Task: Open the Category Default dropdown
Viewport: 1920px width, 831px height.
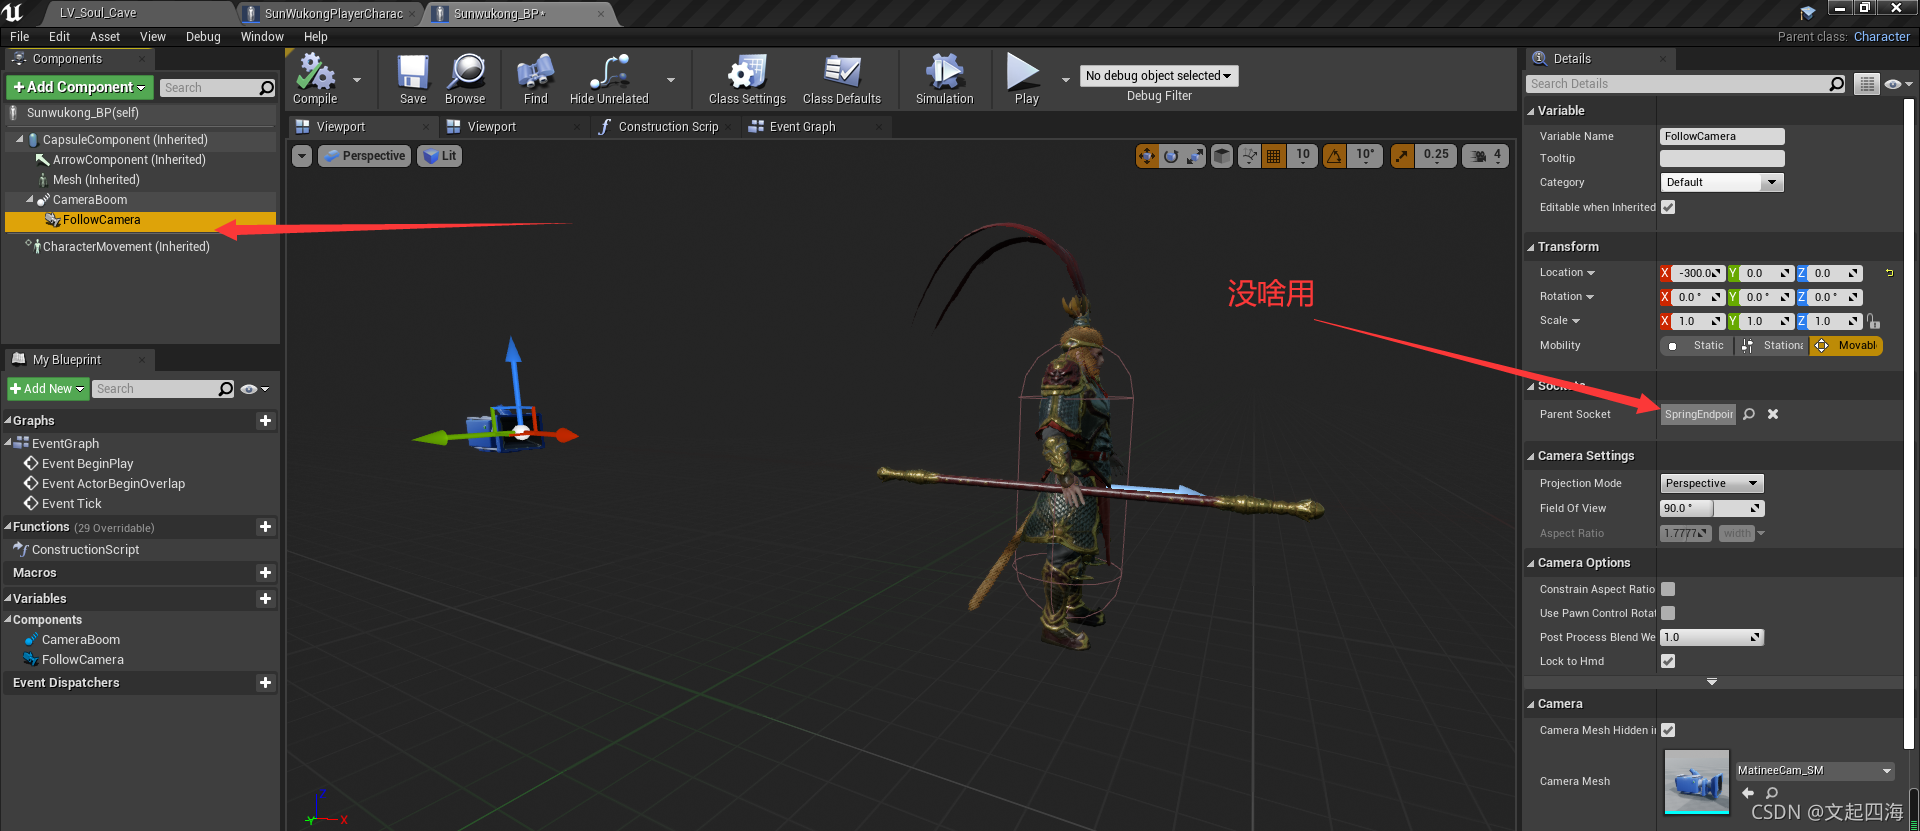Action: 1722,183
